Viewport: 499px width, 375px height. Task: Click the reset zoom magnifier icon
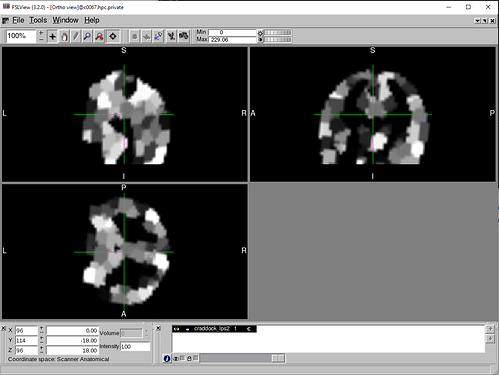[x=99, y=36]
